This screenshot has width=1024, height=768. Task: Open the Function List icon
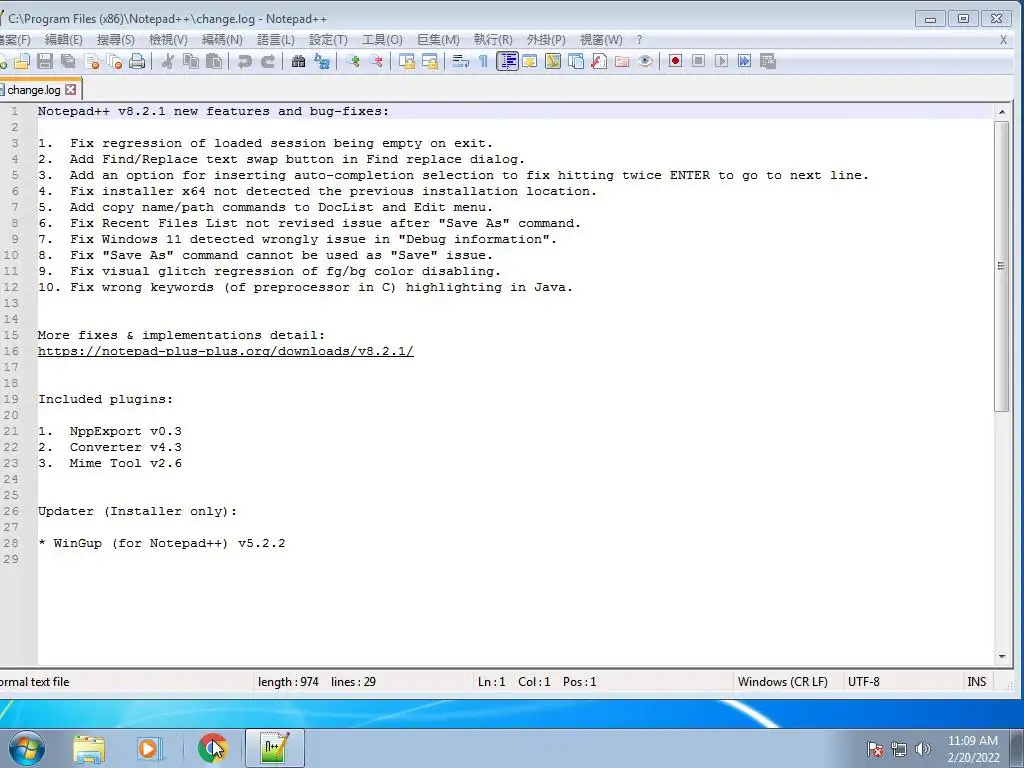pos(599,61)
